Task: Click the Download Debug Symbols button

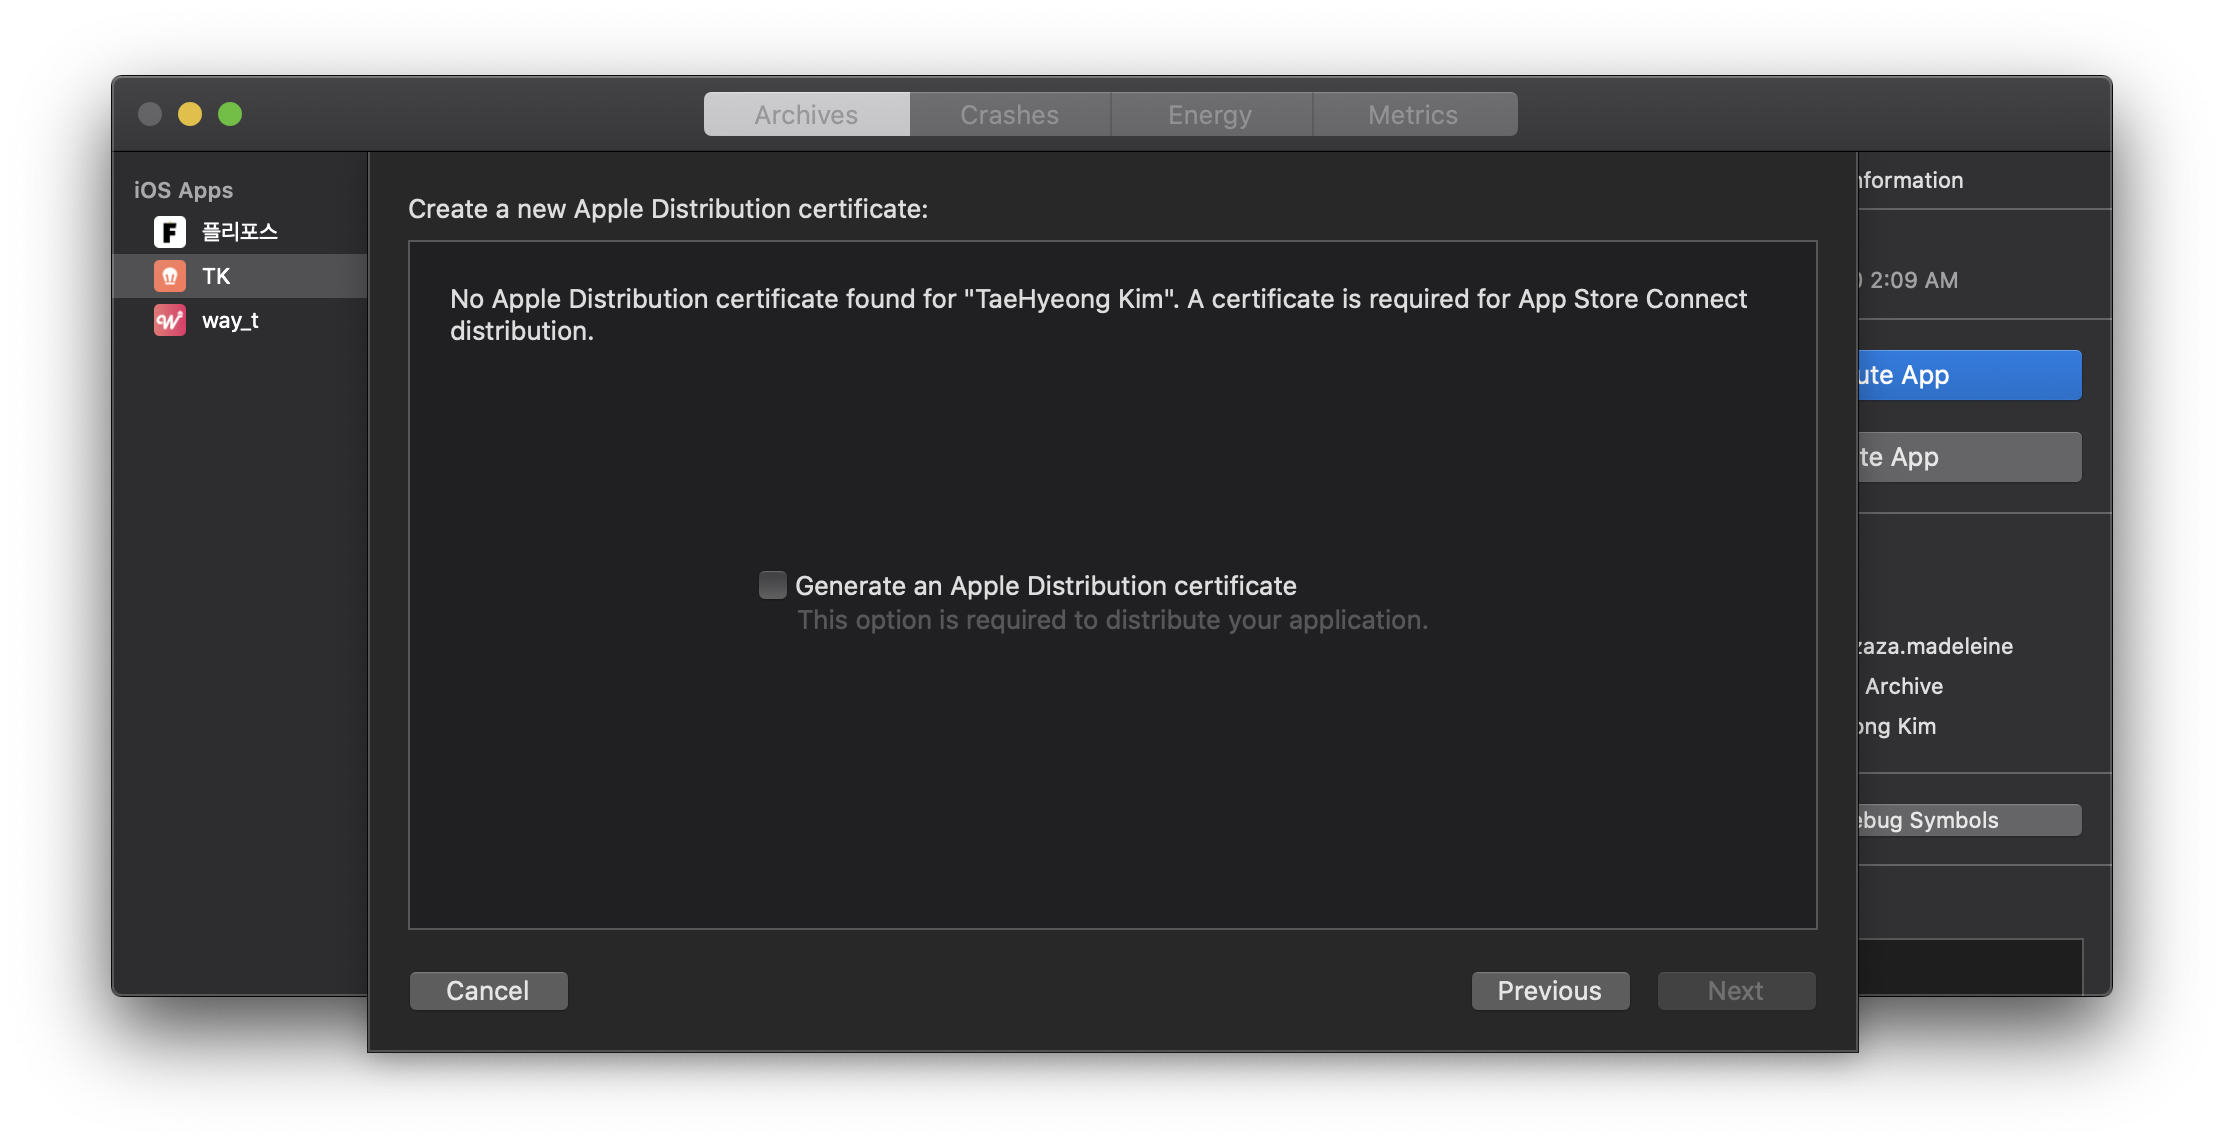Action: [x=1968, y=820]
